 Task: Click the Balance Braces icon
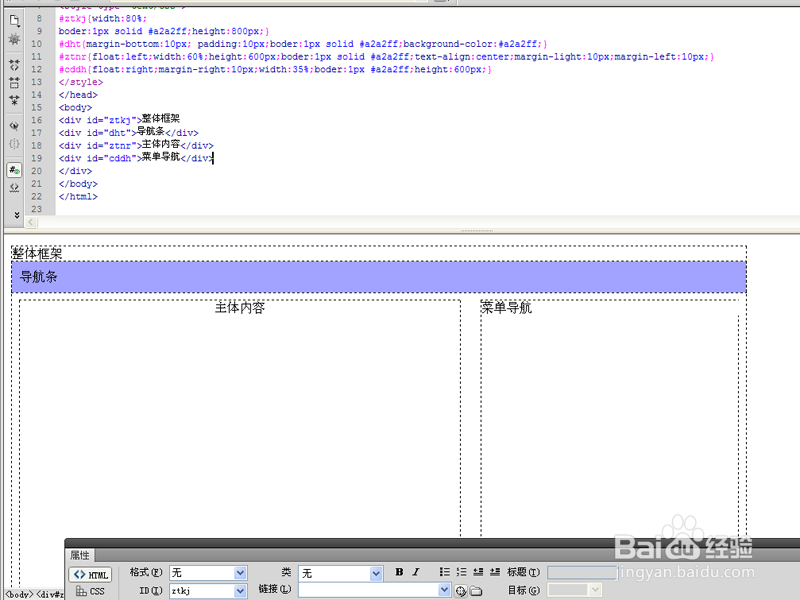(x=14, y=144)
